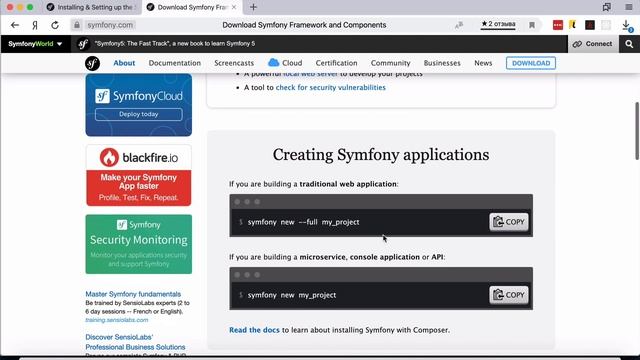This screenshot has width=640, height=360.
Task: Click the SymfonyCloud logo on the blue banner
Action: 139,96
